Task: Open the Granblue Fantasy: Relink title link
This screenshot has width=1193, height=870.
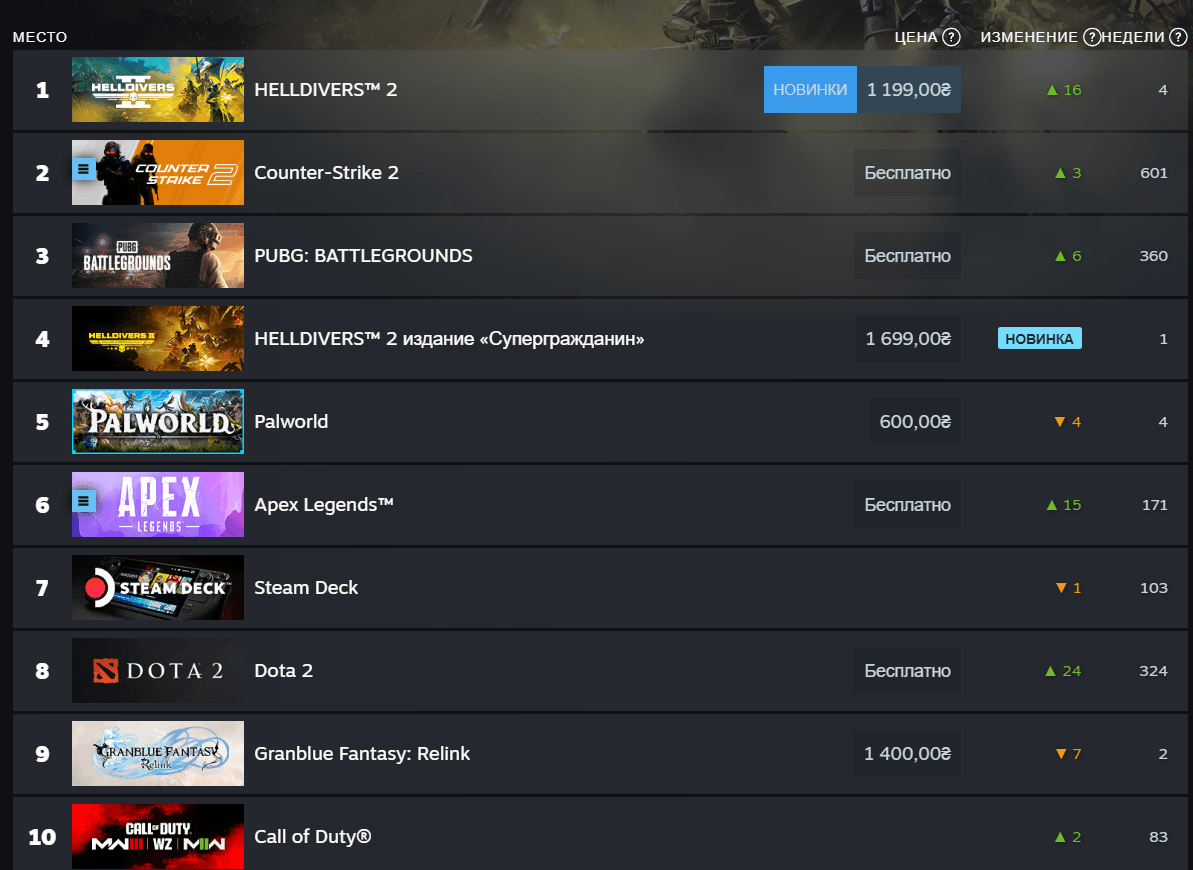Action: (361, 754)
